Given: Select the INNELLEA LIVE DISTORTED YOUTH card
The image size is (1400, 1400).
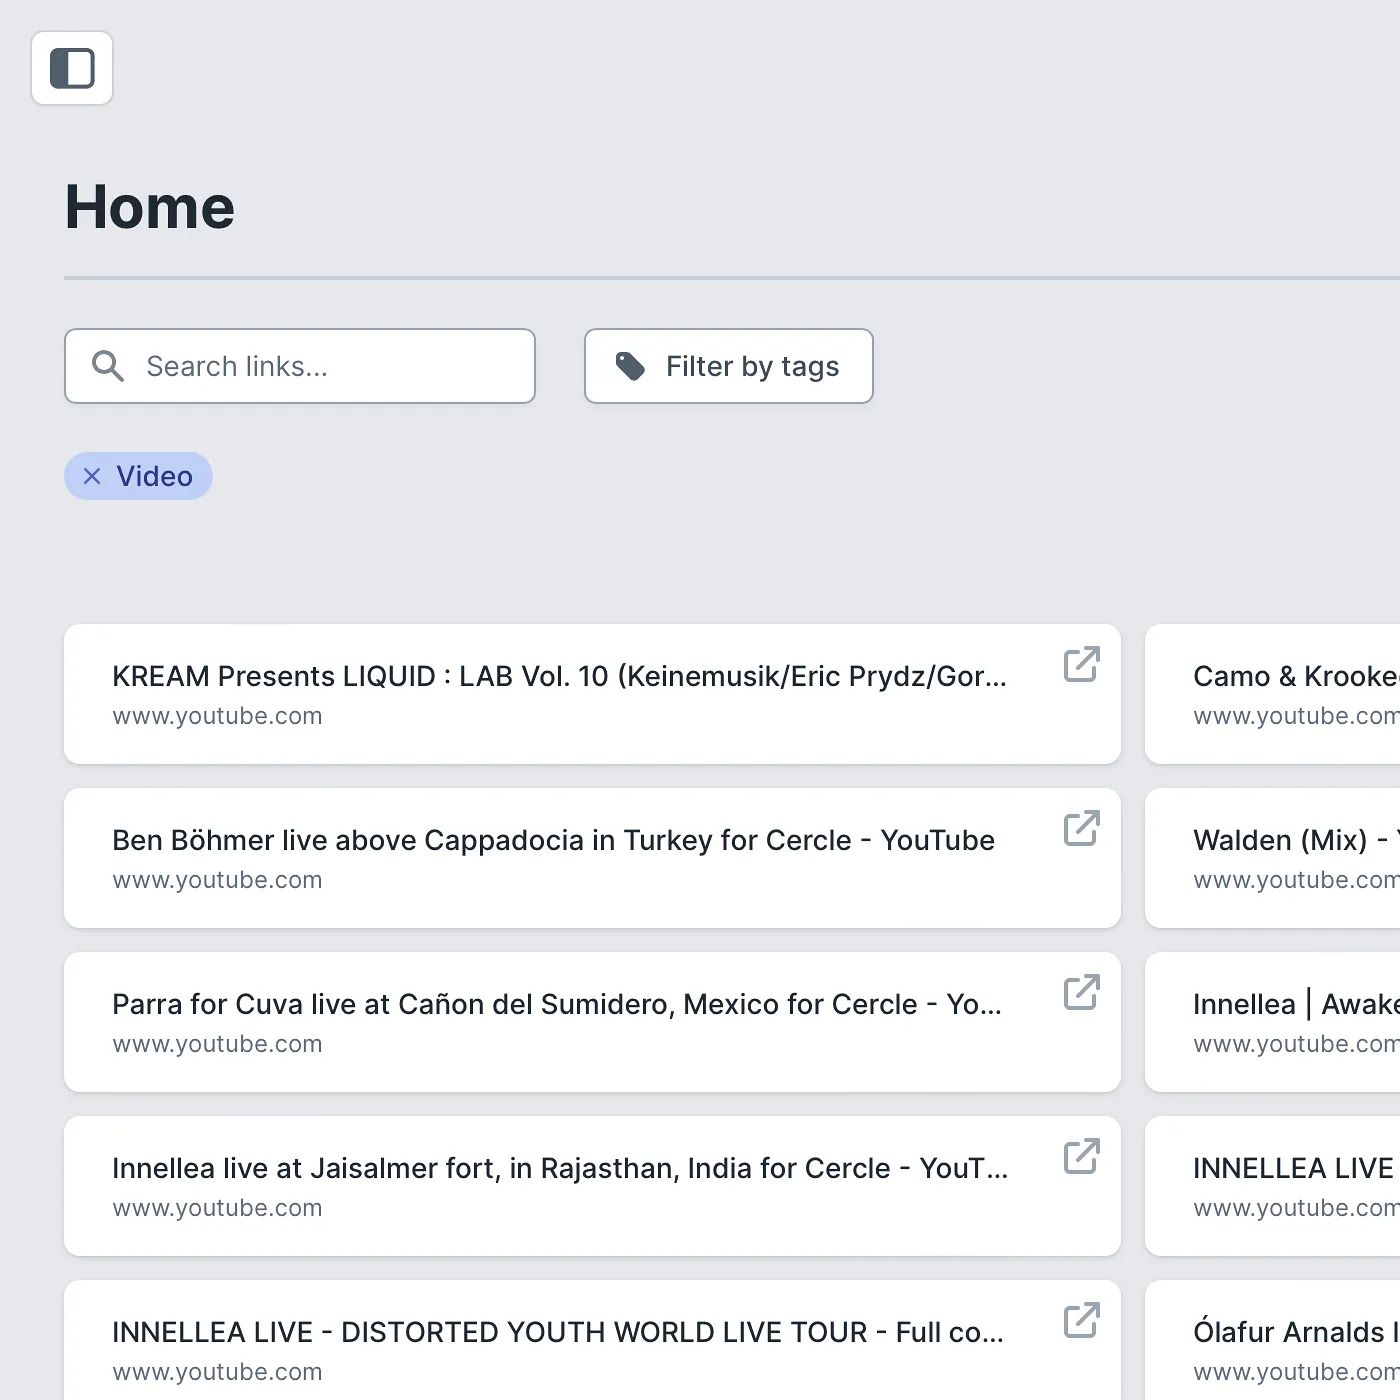Looking at the screenshot, I should point(592,1340).
